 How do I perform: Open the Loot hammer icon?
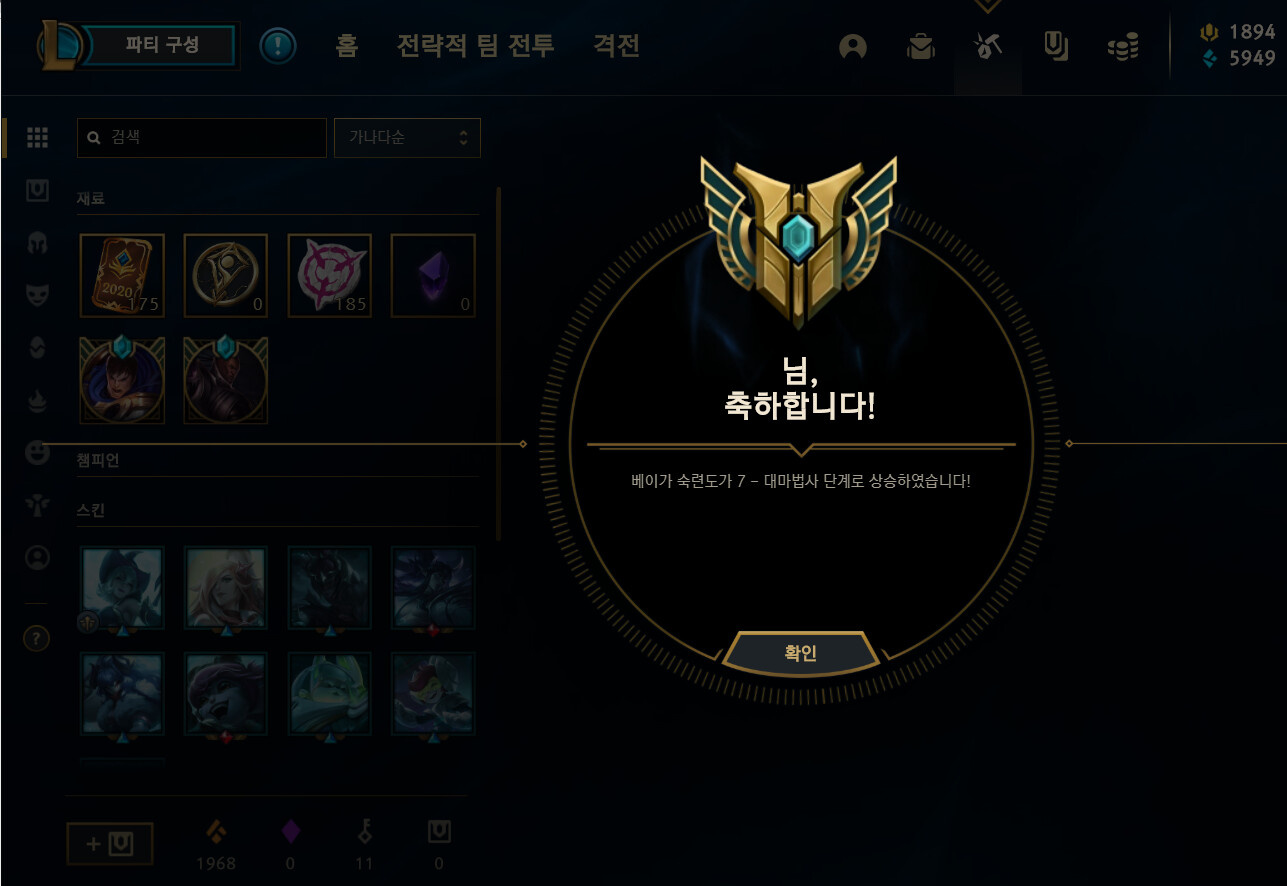point(987,46)
